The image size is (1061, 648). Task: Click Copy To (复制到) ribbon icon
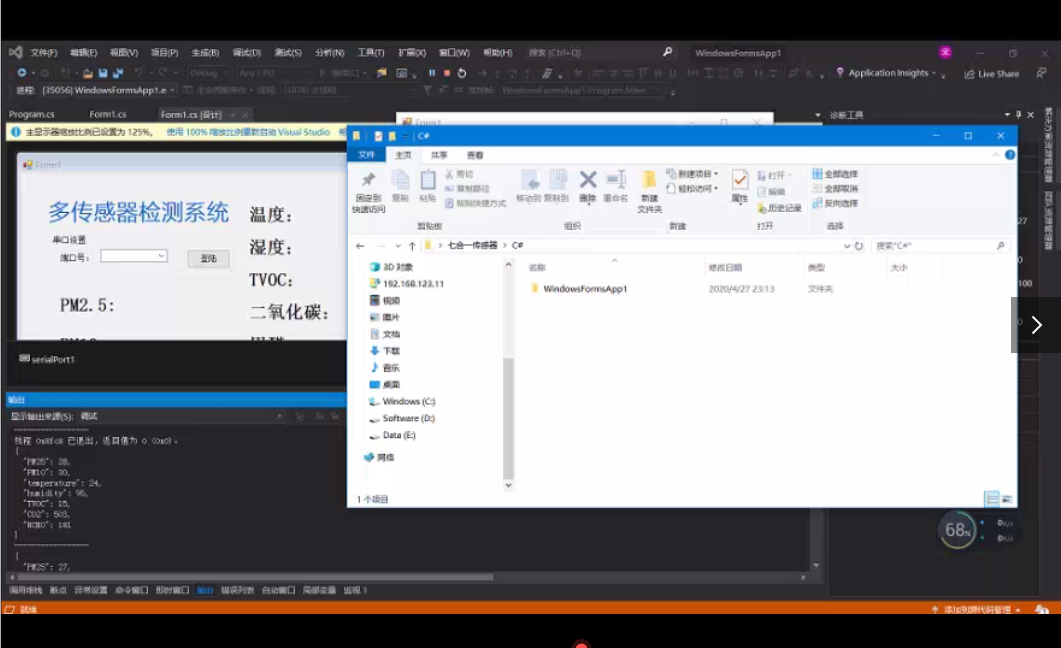tap(556, 186)
